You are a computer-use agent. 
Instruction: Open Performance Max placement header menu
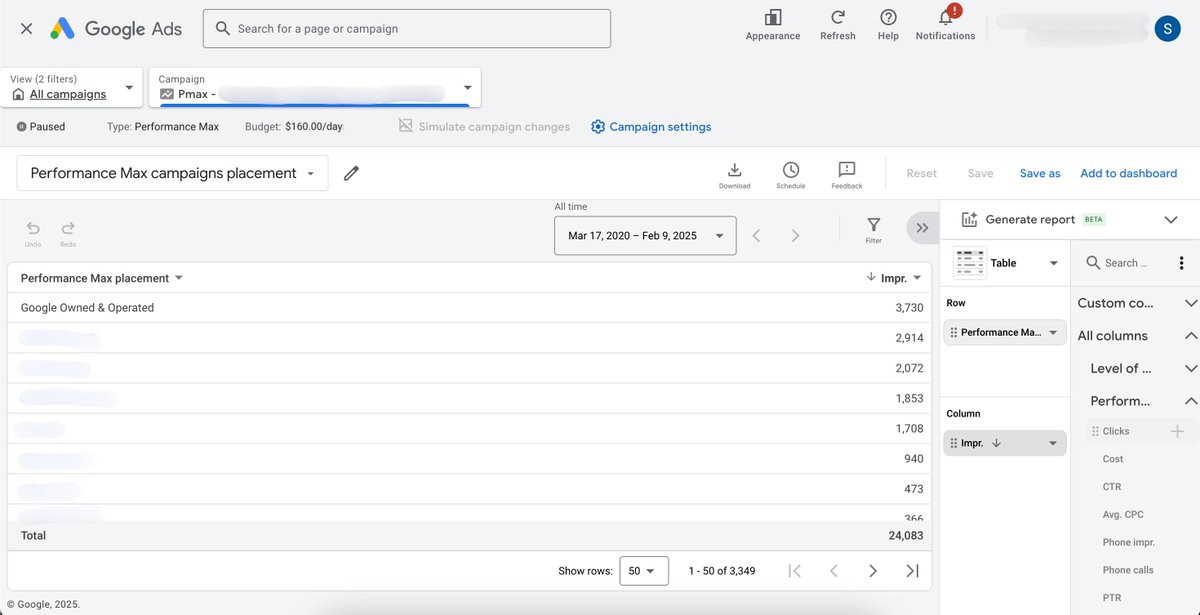179,278
